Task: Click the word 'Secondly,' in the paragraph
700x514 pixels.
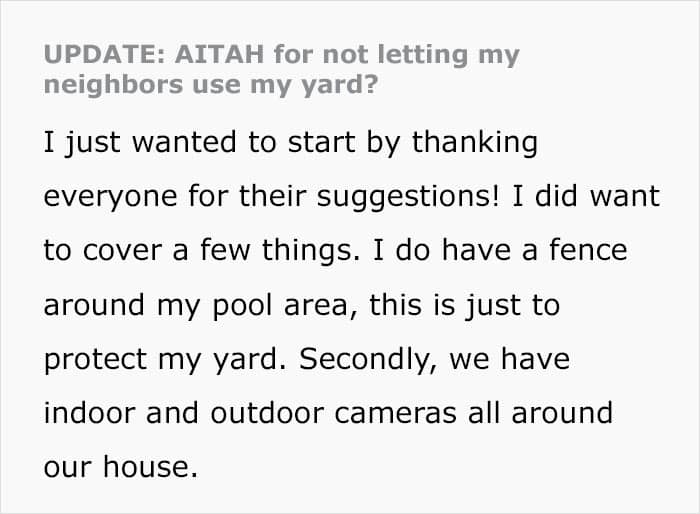Action: tap(369, 359)
